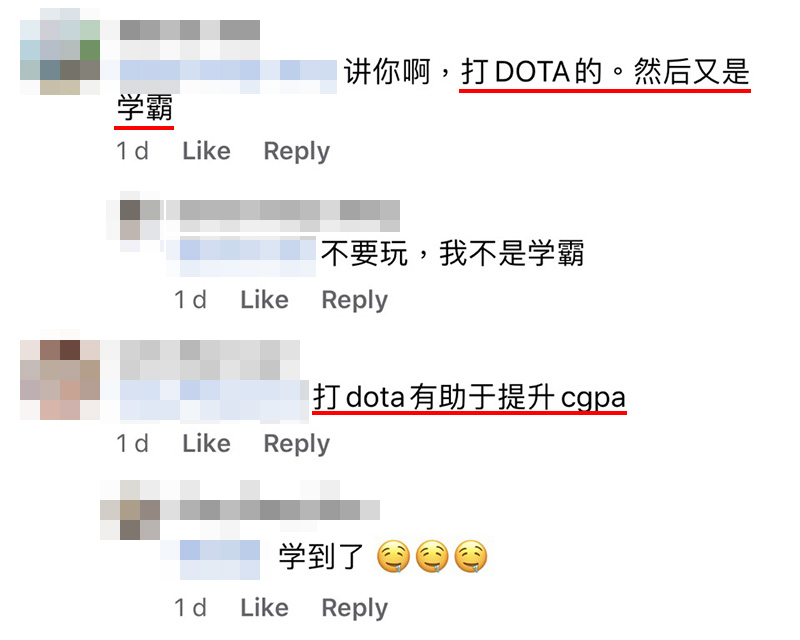800x640 pixels.
Task: Open avatar of the 学到了 replier
Action: (x=131, y=510)
